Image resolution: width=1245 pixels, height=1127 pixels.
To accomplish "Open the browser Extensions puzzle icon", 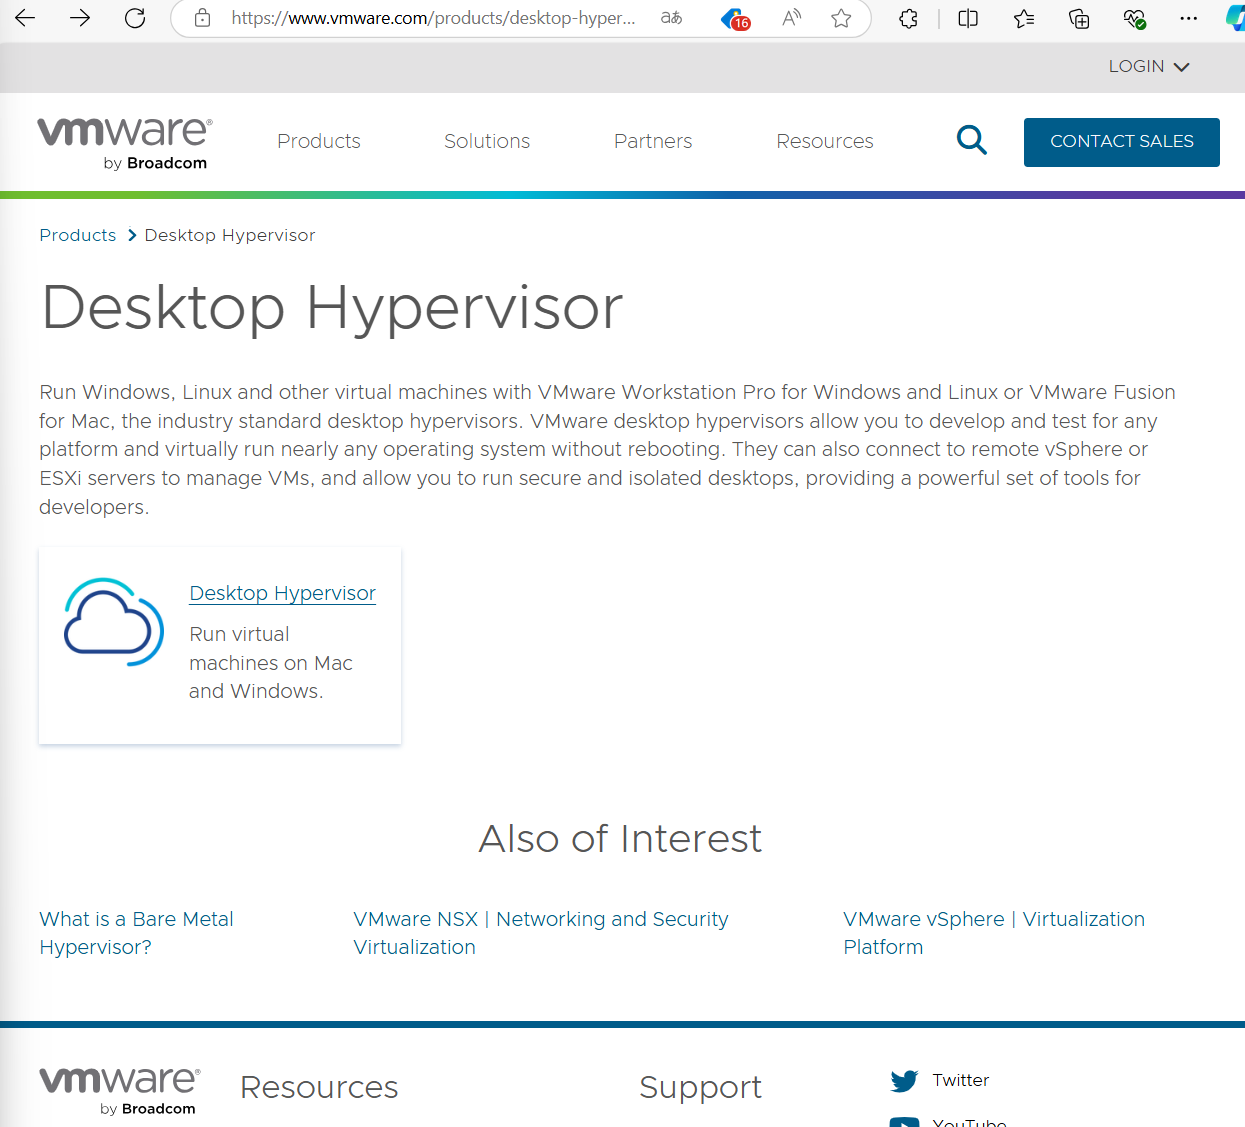I will coord(908,18).
